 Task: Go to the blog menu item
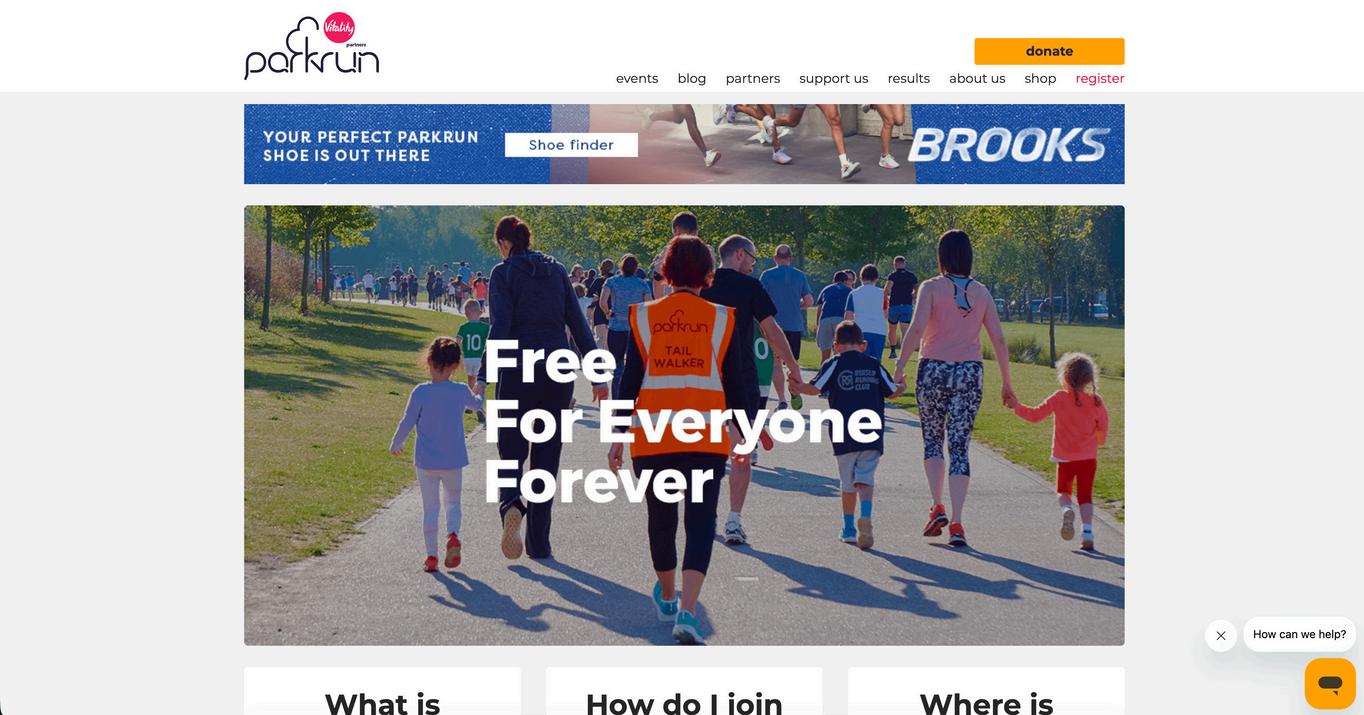(692, 78)
